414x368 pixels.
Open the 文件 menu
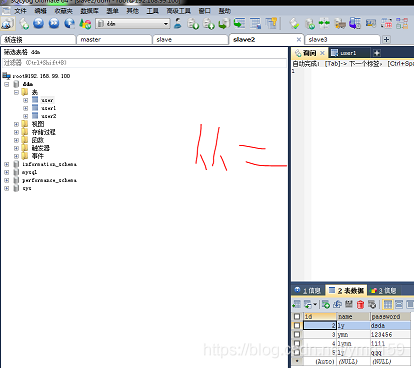point(20,11)
